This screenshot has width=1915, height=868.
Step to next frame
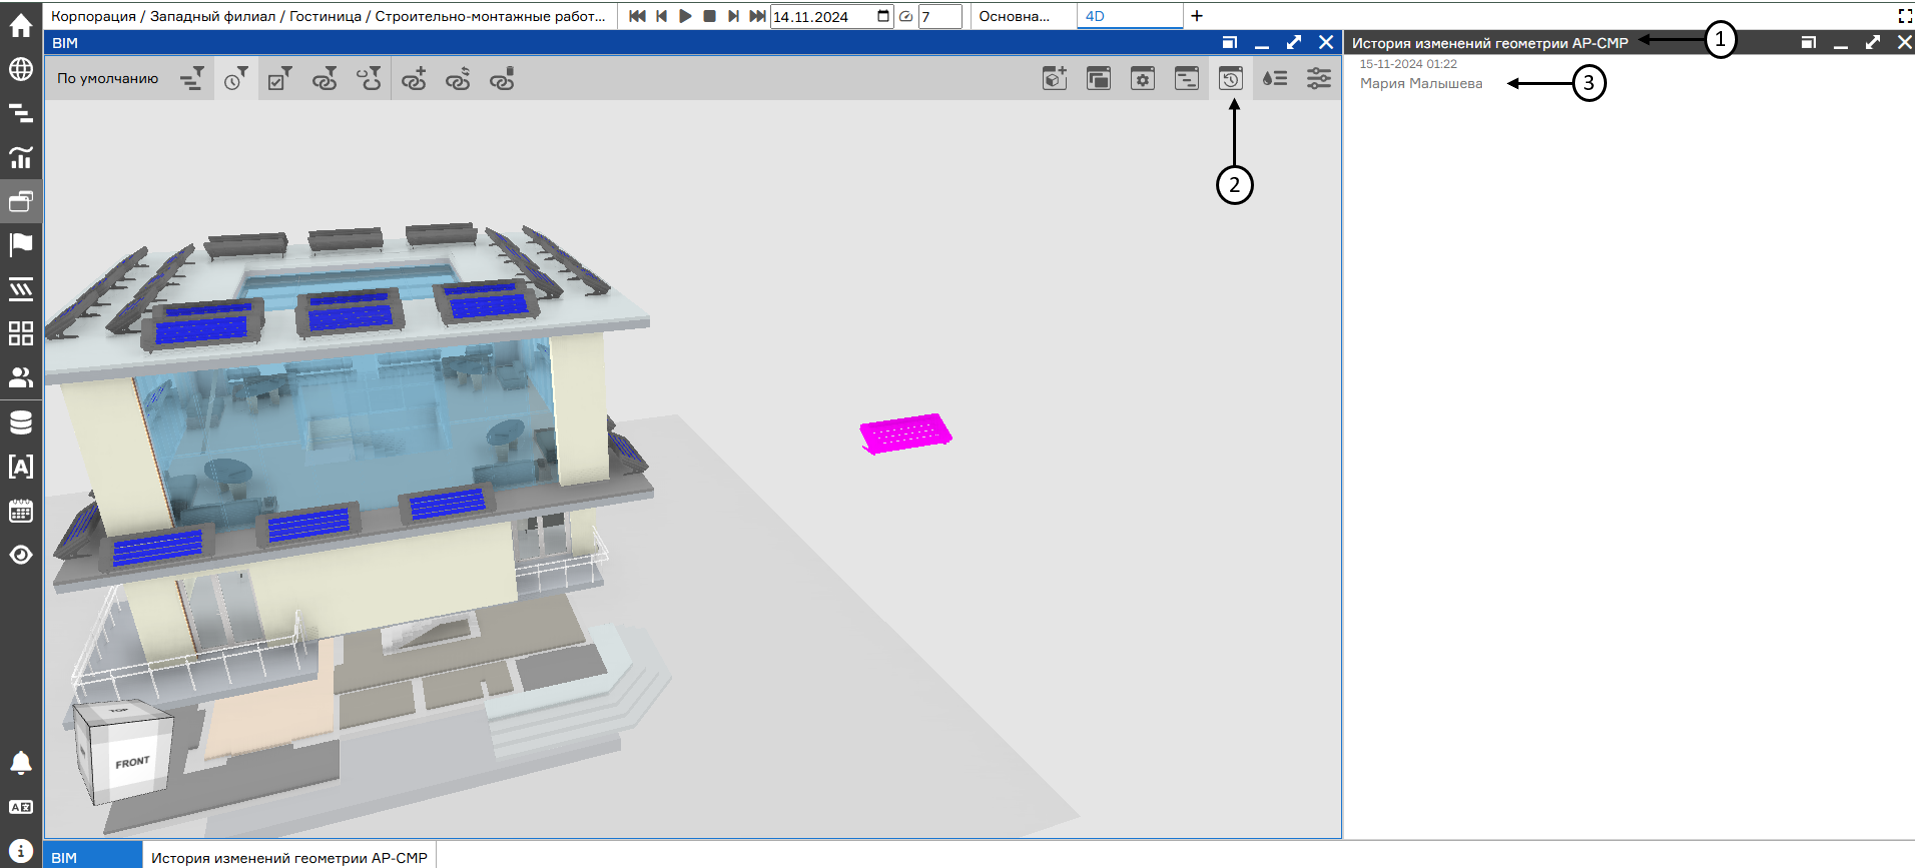(x=734, y=16)
